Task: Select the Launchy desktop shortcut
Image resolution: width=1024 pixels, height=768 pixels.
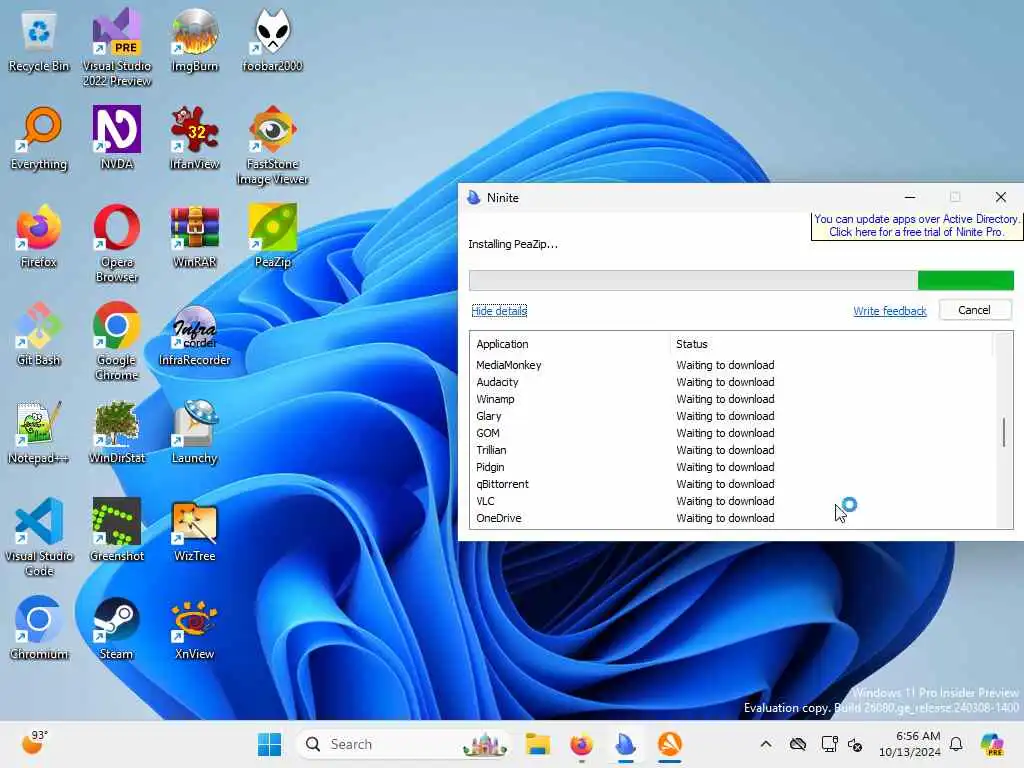Action: 195,432
